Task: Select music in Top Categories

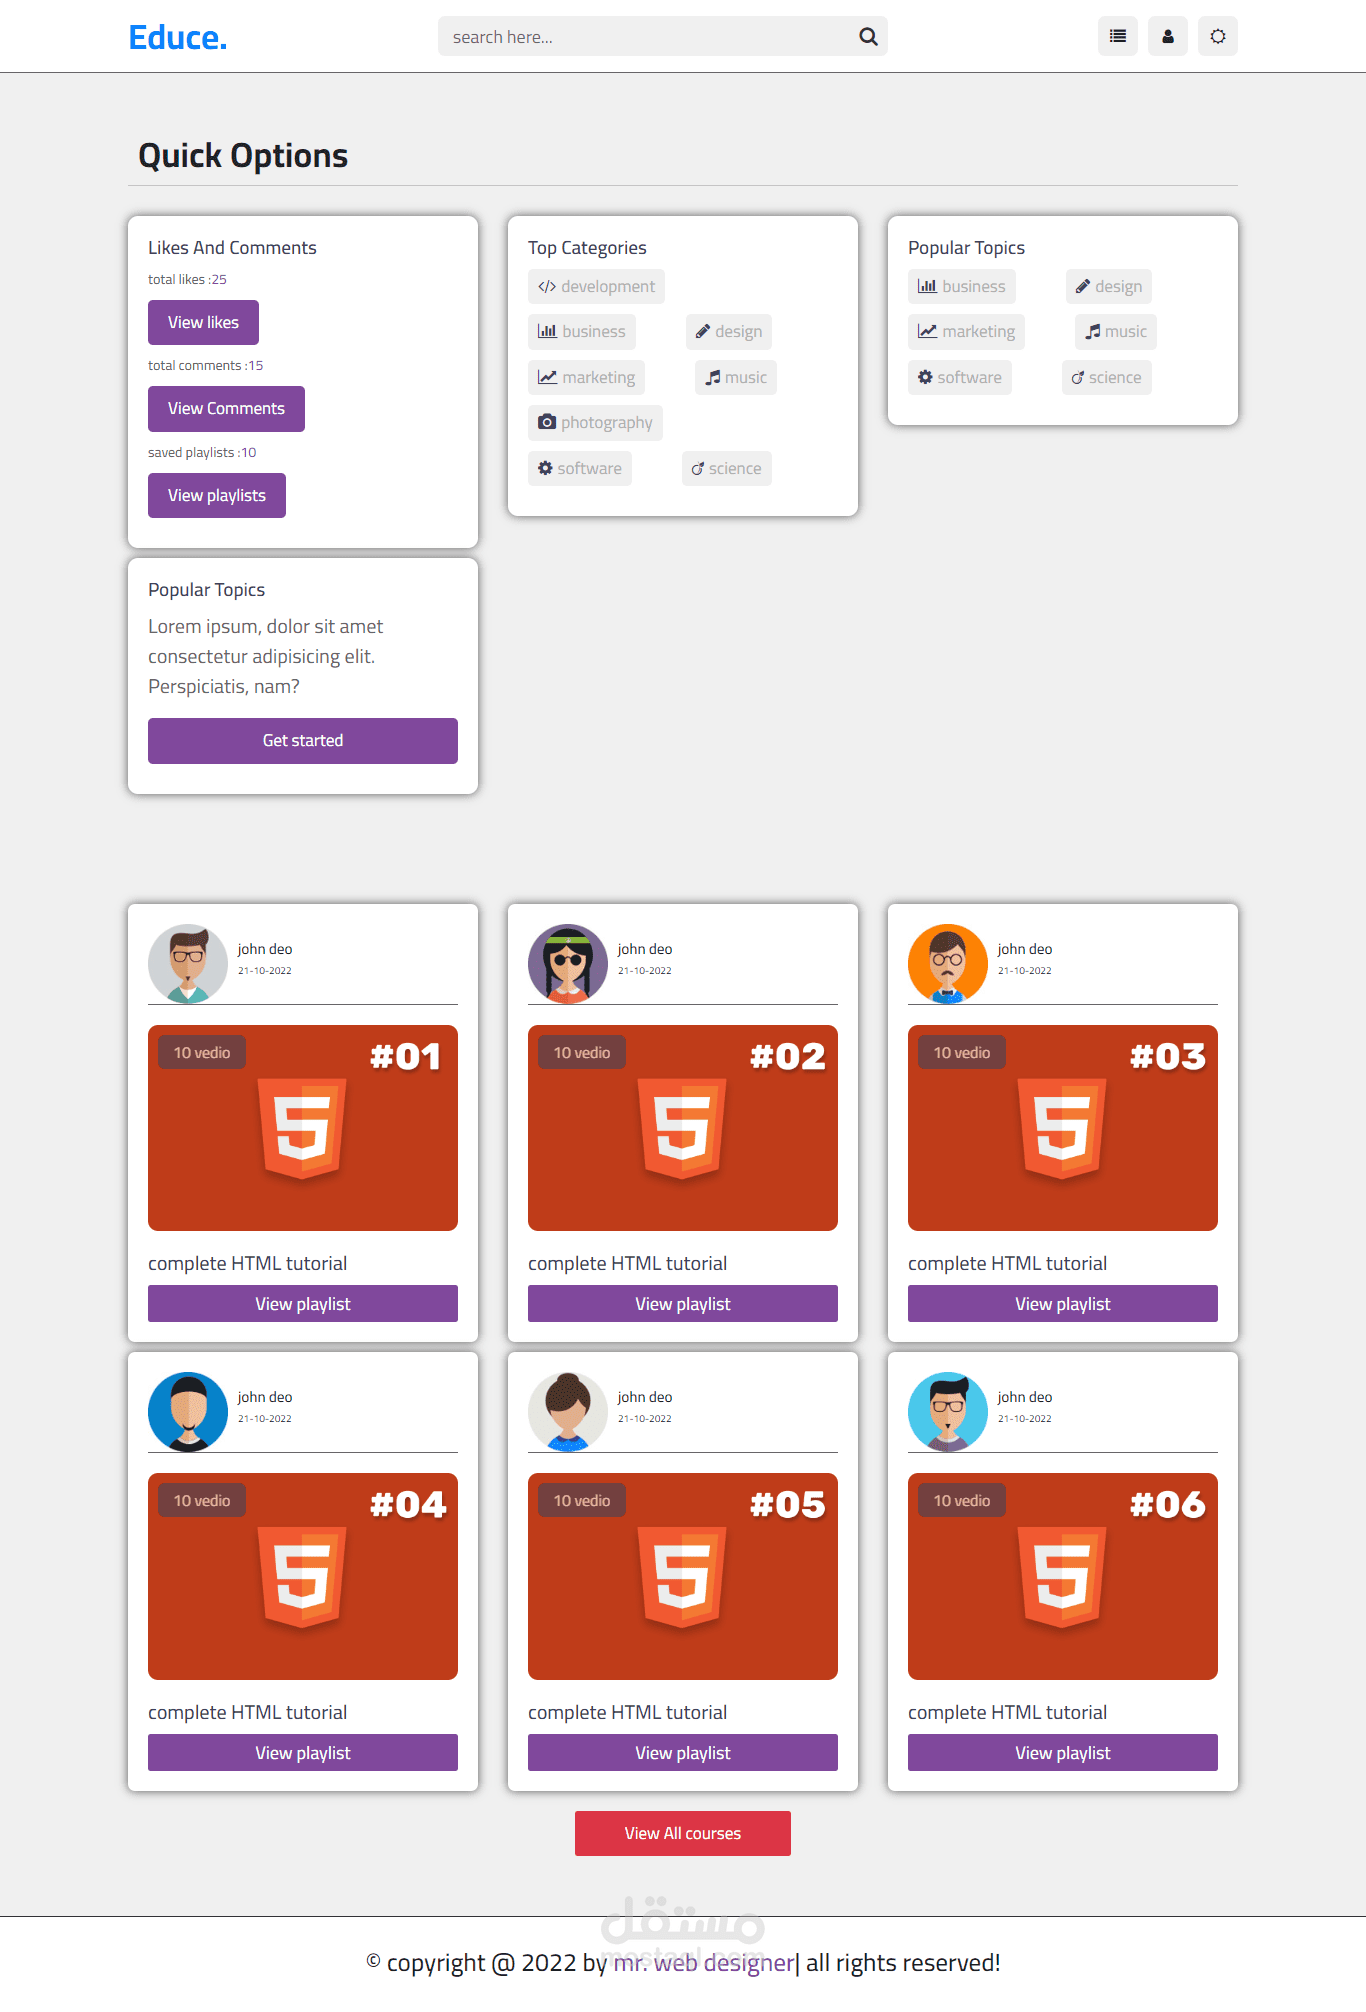Action: [x=736, y=377]
